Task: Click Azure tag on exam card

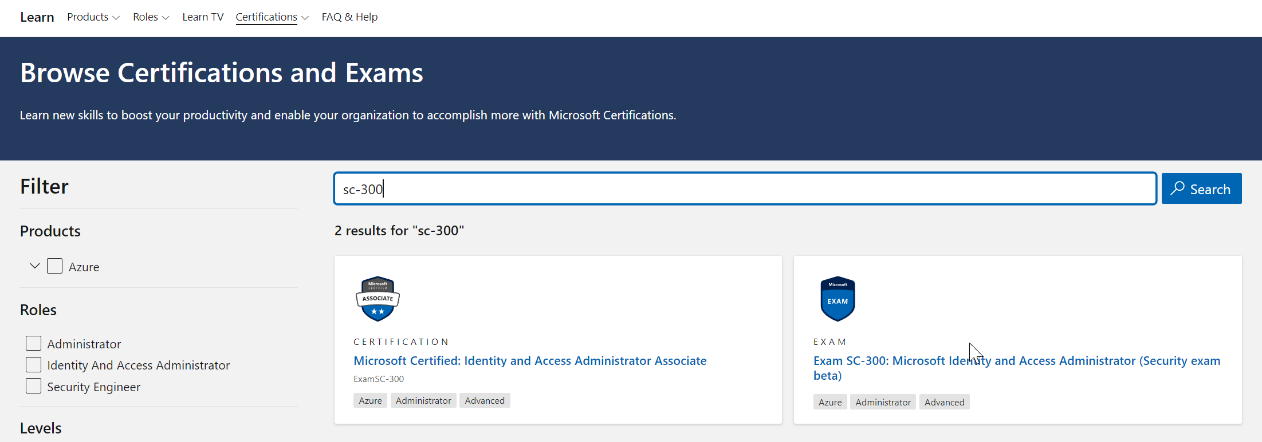Action: [830, 402]
